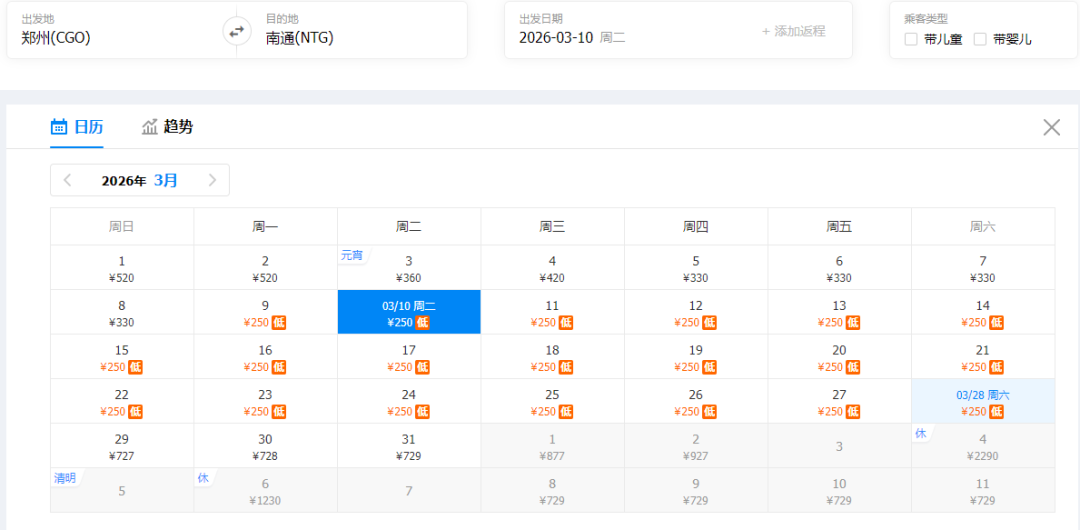
Task: Enable the 带儿童 checkbox
Action: click(x=911, y=39)
